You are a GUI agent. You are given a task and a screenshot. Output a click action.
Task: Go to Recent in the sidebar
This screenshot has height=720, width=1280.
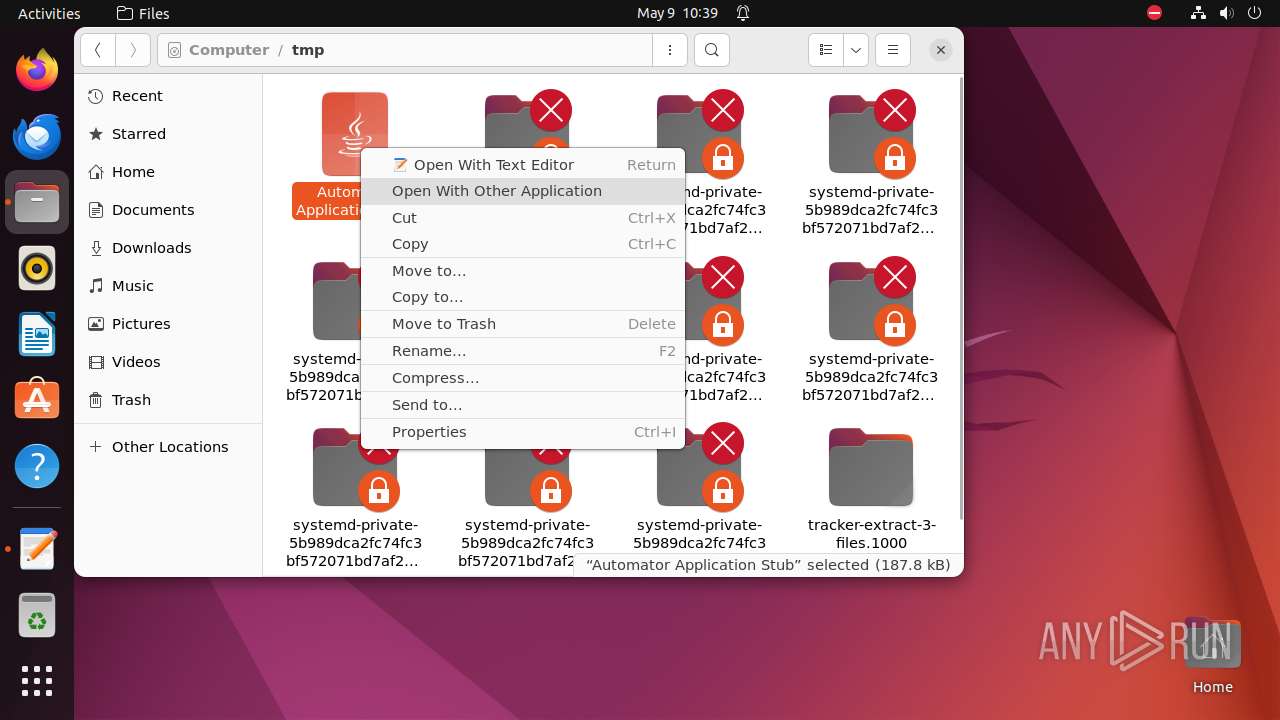click(168, 96)
